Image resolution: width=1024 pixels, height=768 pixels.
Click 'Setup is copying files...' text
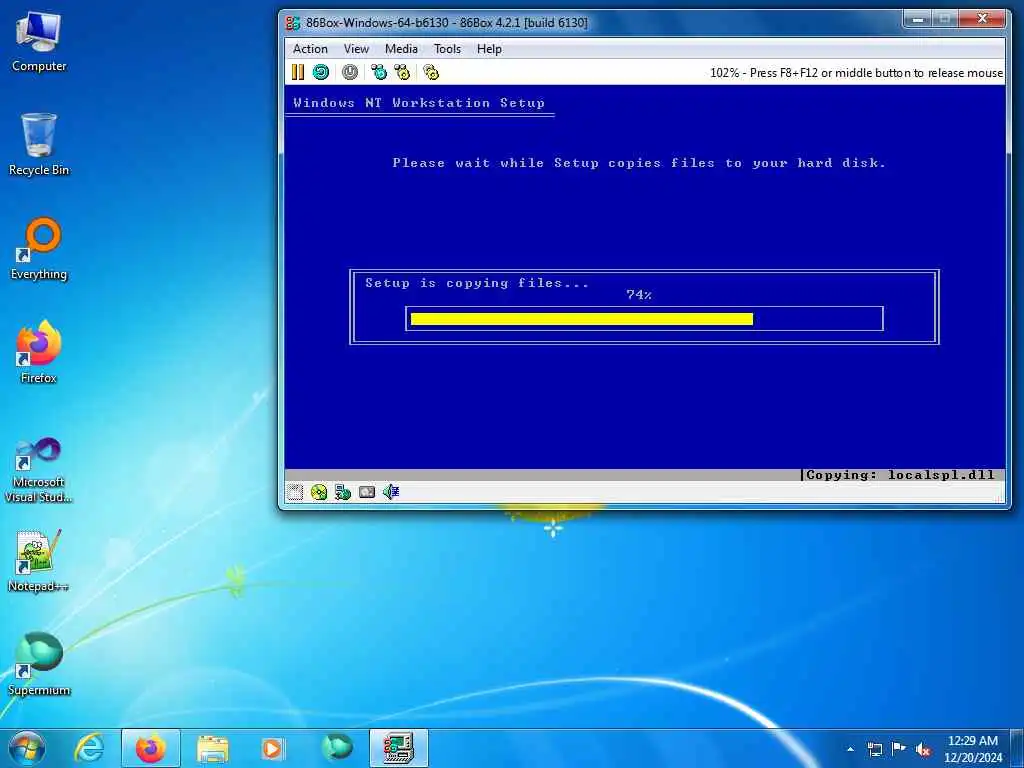pos(477,283)
